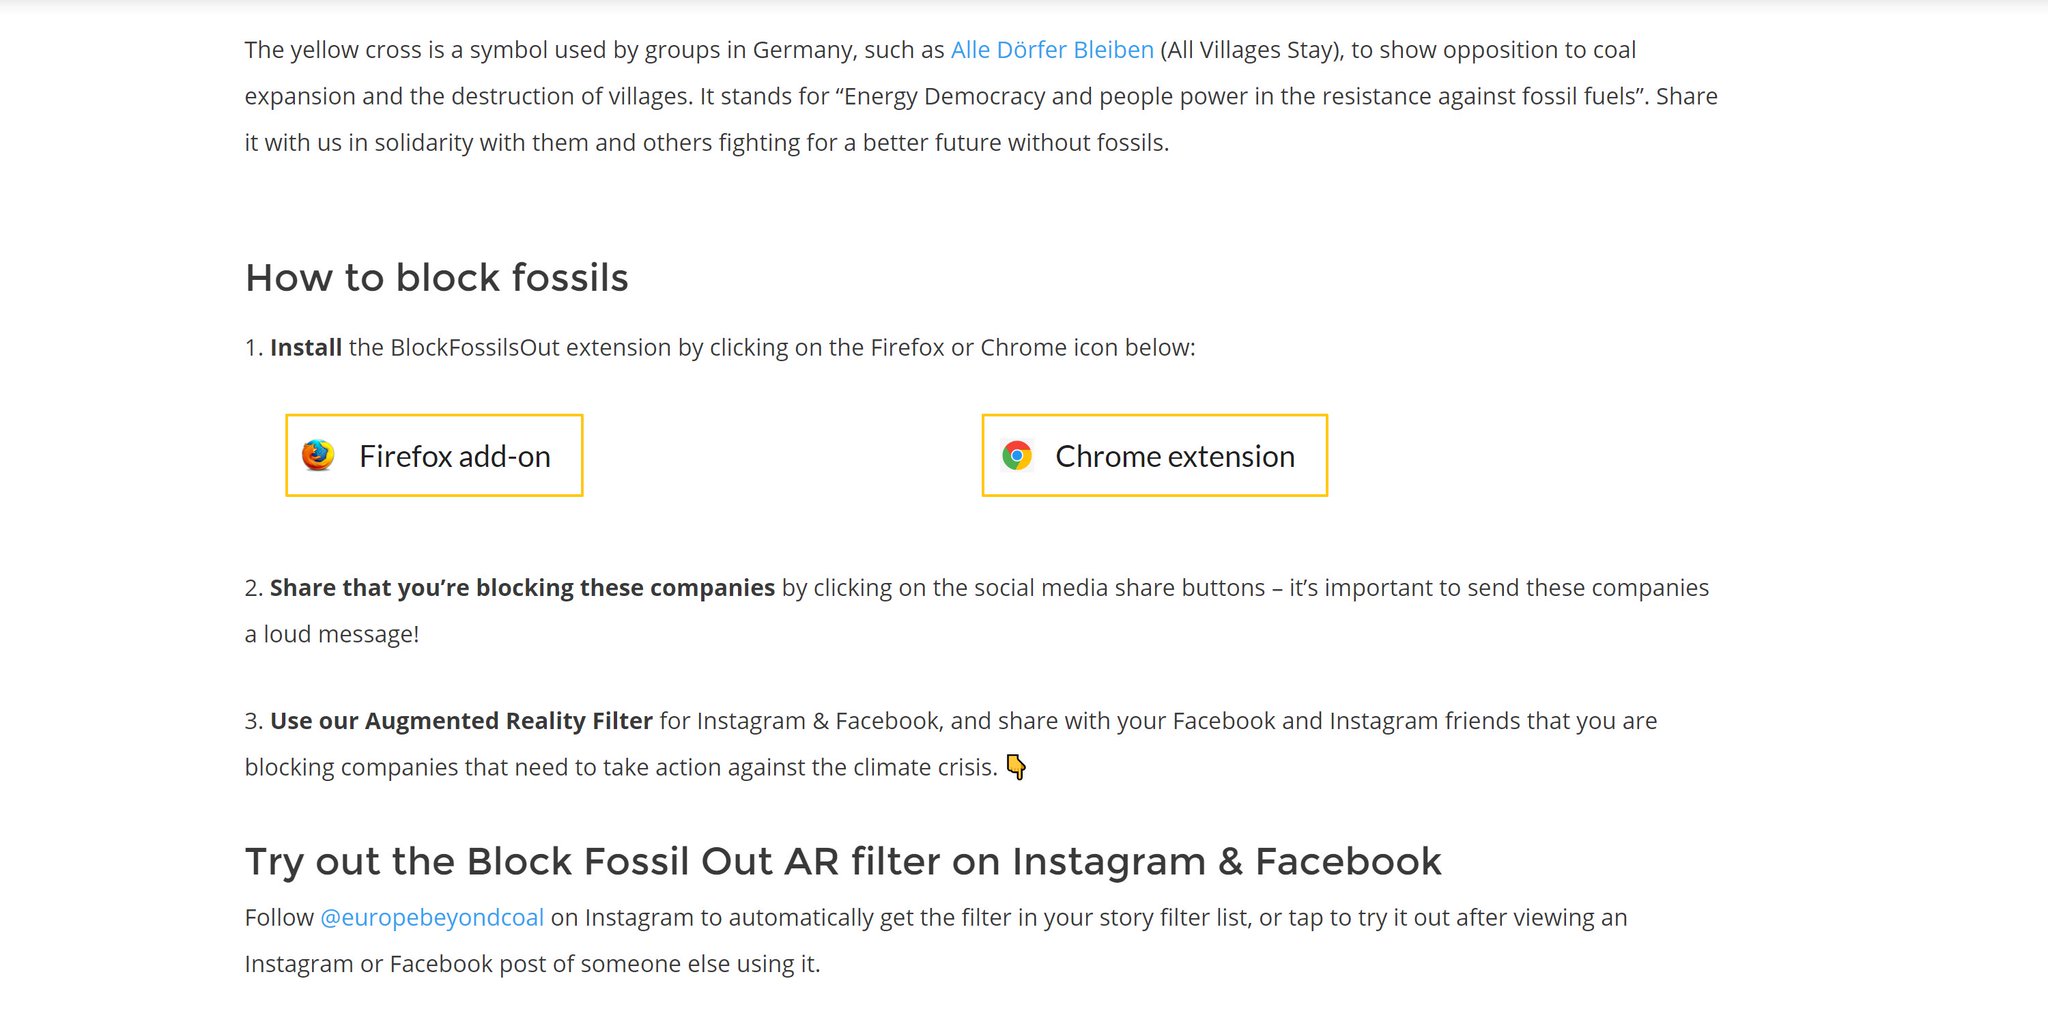Visit the @europebeyondcoal Instagram link
The height and width of the screenshot is (1024, 2048).
point(432,918)
